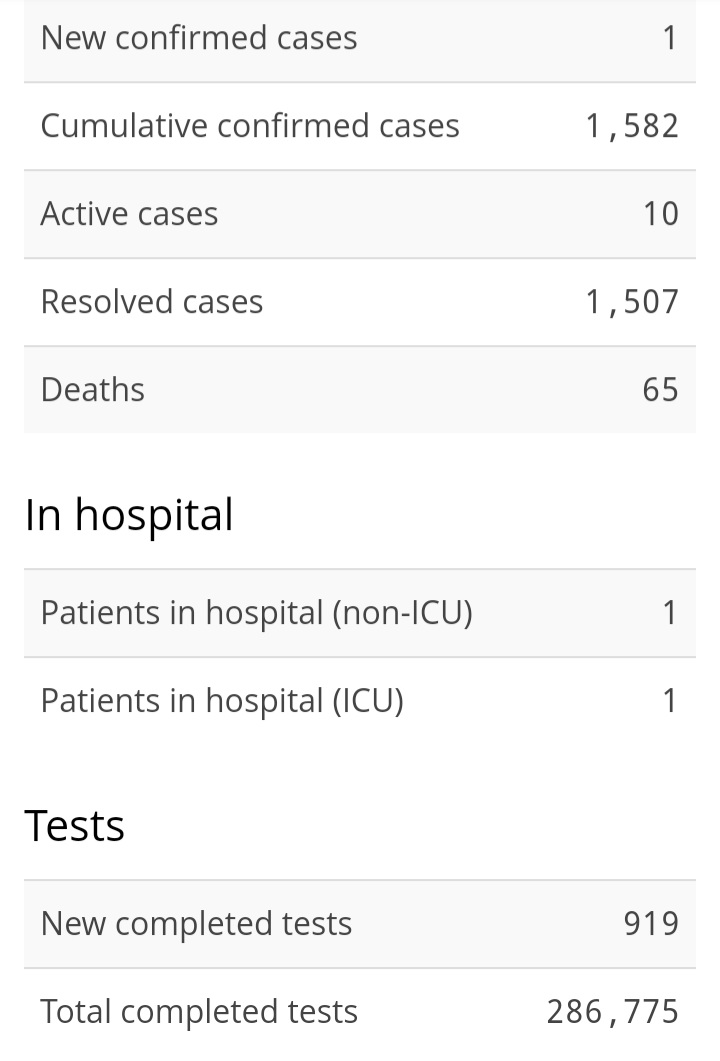Select the Active cases row
The height and width of the screenshot is (1061, 720).
[x=360, y=215]
